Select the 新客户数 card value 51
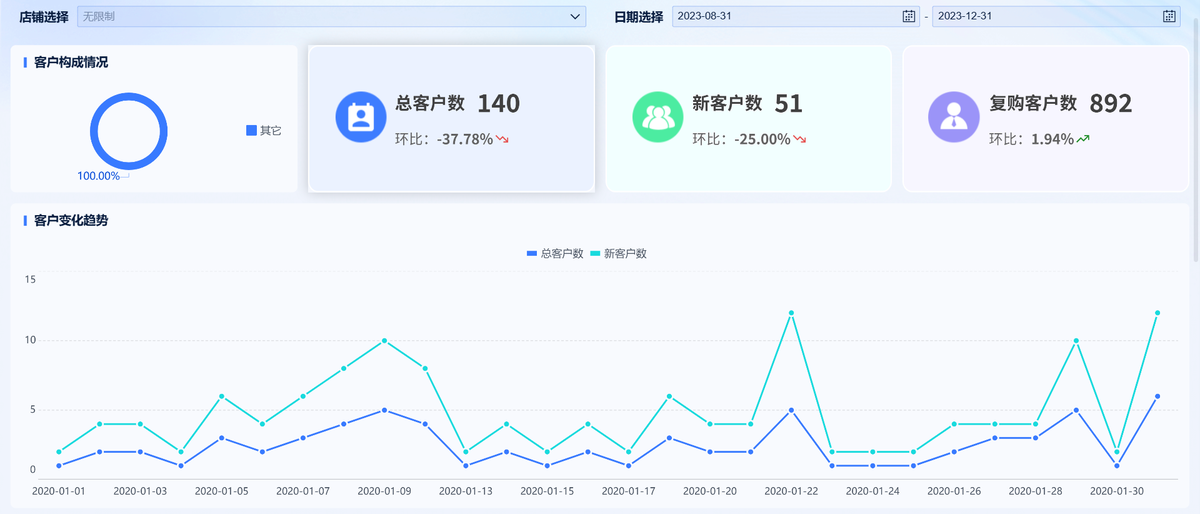This screenshot has height=514, width=1200. click(x=788, y=103)
